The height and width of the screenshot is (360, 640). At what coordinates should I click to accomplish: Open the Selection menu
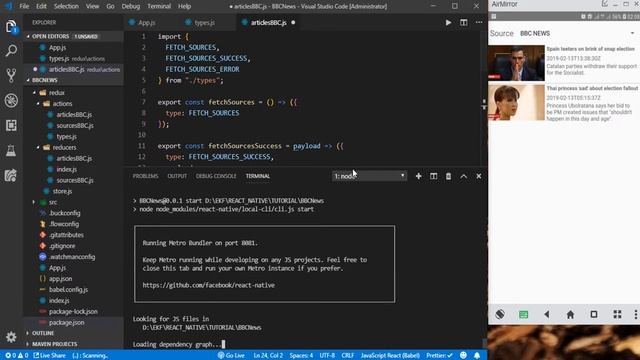[66, 6]
